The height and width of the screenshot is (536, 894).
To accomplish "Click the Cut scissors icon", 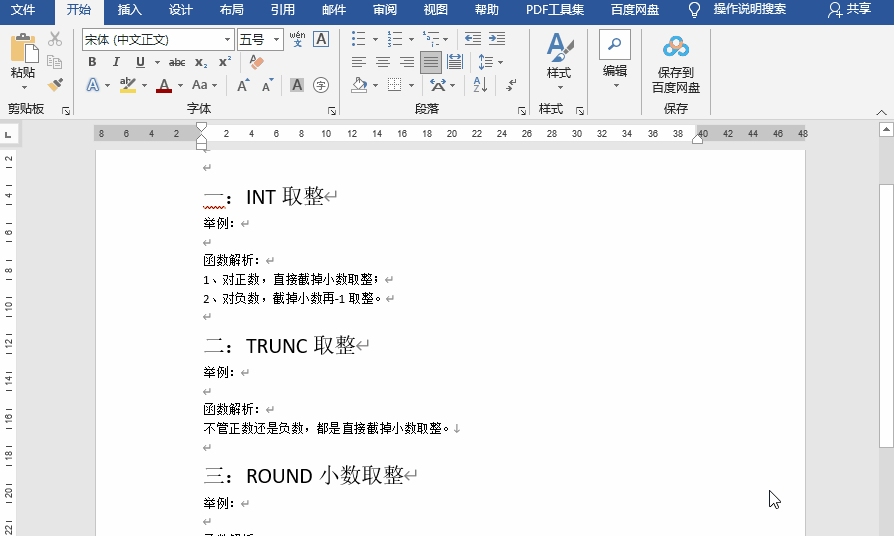I will point(55,39).
